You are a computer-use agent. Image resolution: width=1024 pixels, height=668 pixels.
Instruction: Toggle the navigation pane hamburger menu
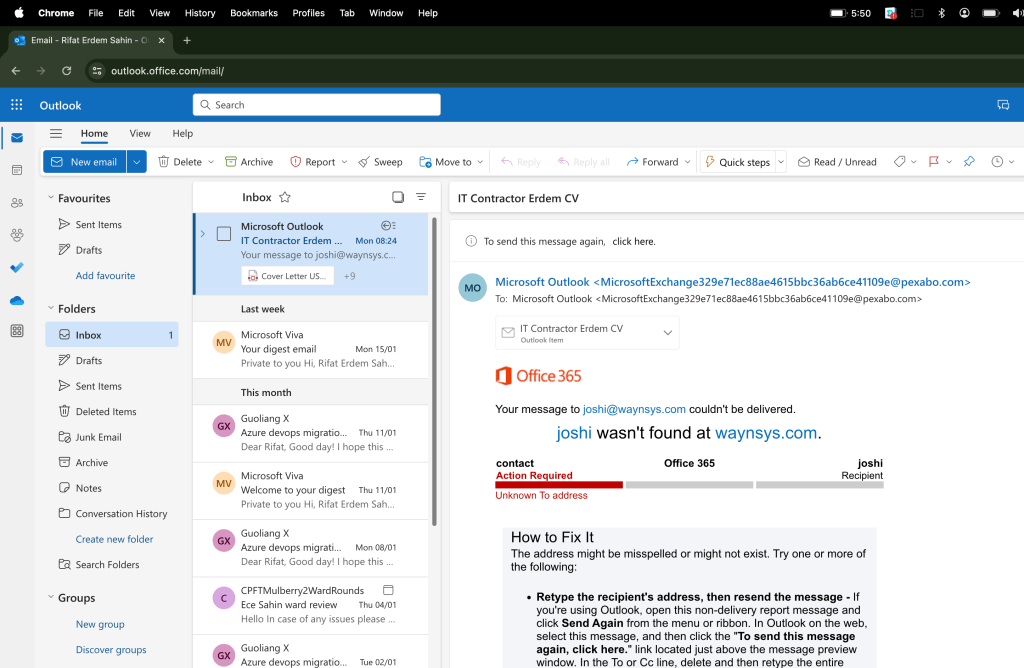coord(56,133)
